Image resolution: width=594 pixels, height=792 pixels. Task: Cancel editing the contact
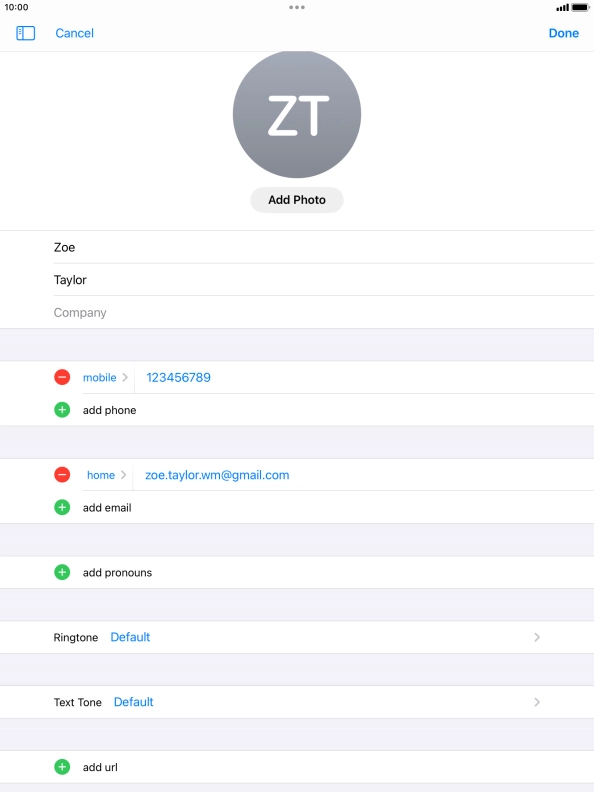click(74, 33)
